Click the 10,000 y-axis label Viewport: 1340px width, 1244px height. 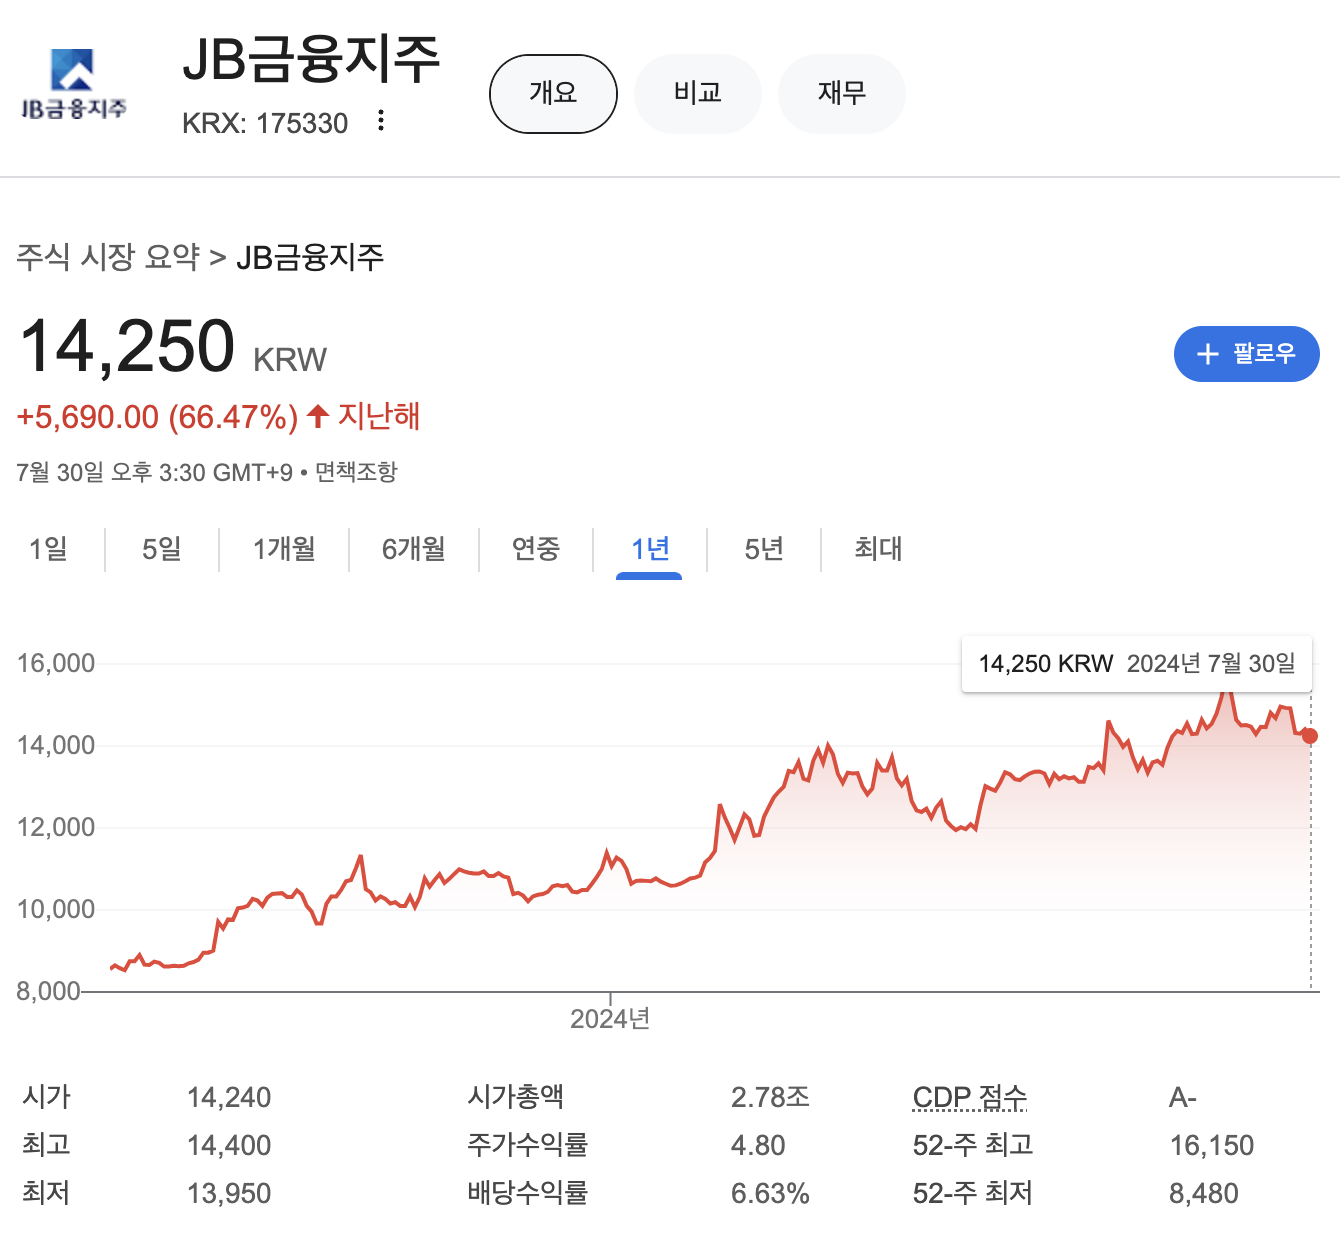coord(56,909)
